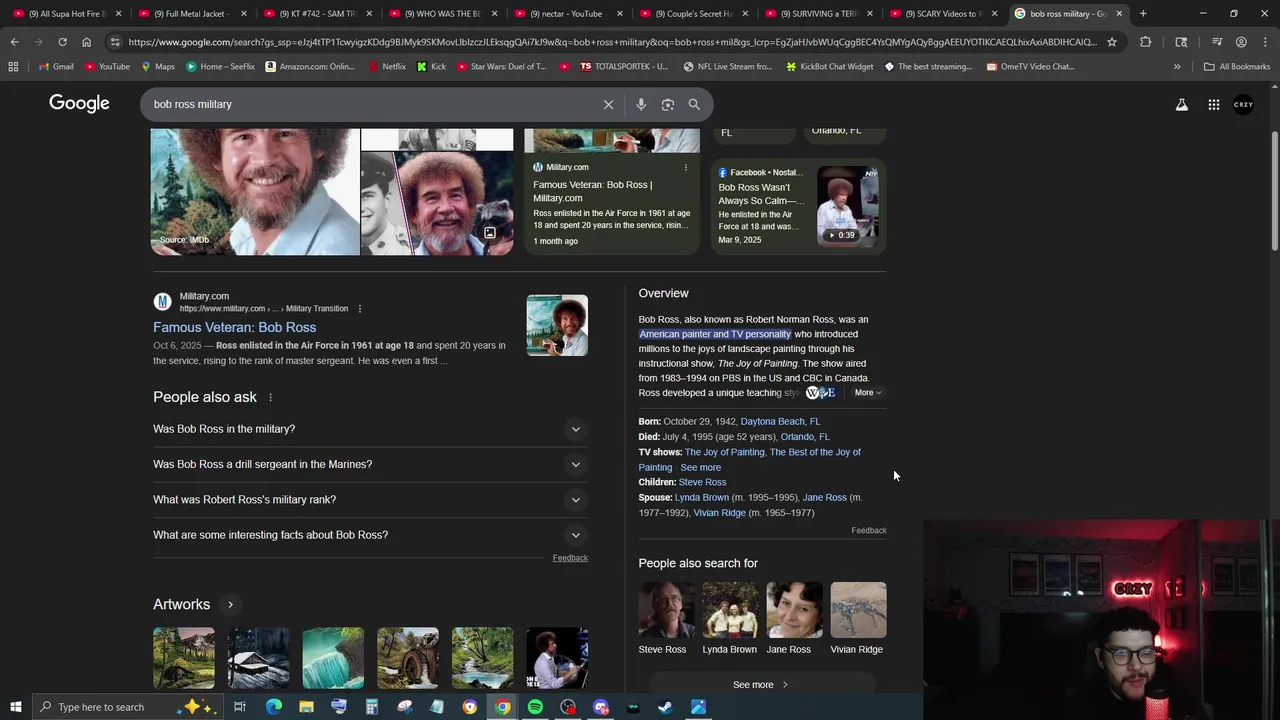Reload the current page

pos(62,42)
